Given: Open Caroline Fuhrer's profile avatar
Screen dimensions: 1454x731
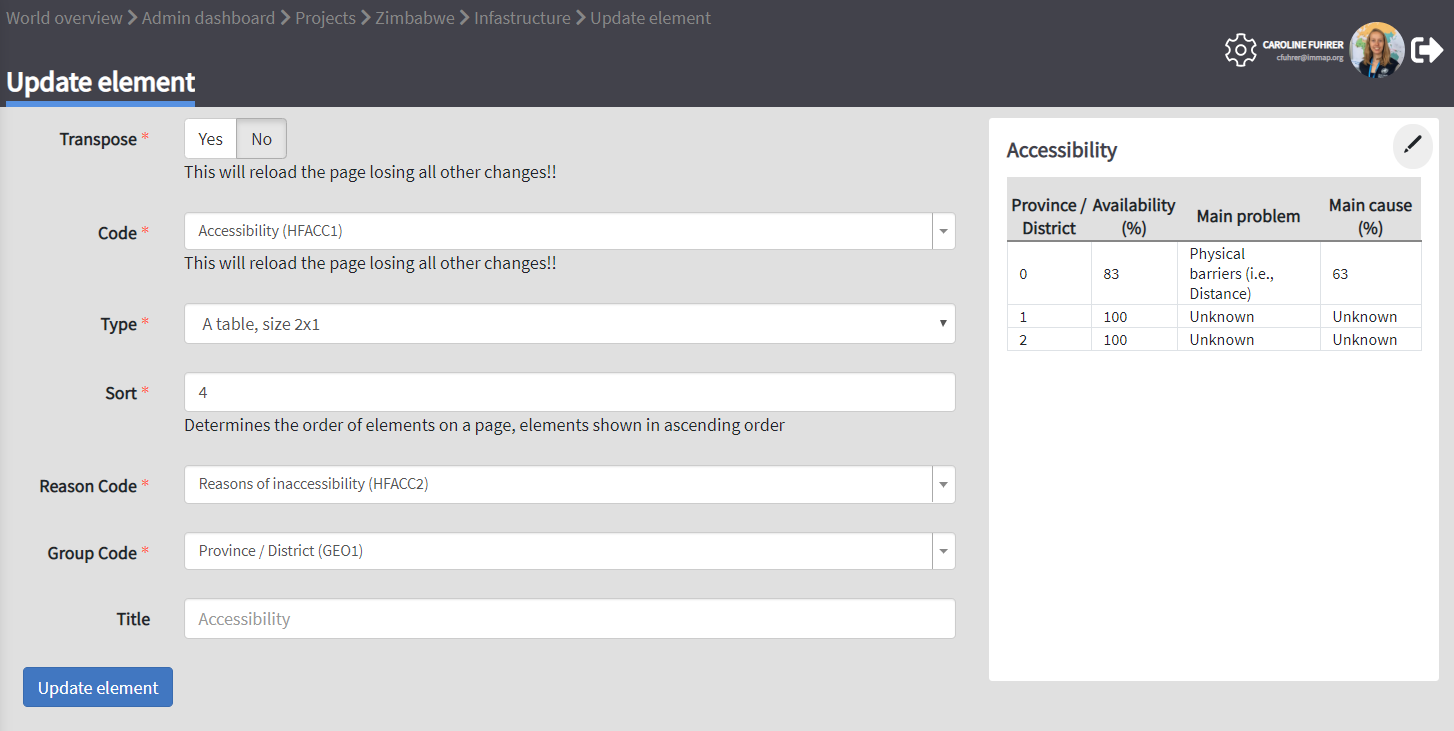Looking at the screenshot, I should point(1376,50).
